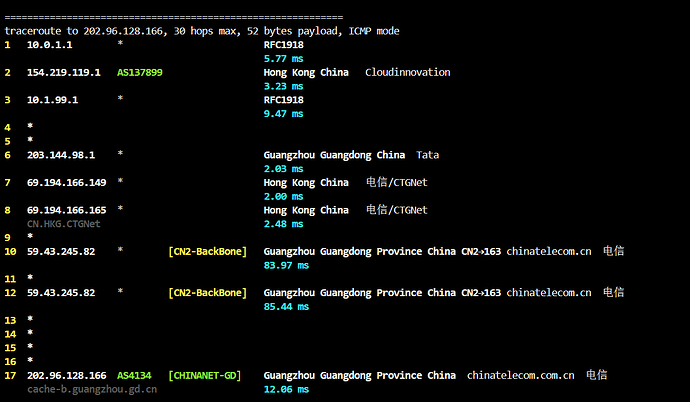690x402 pixels.
Task: Click Cloudinnovation provider name
Action: coord(407,73)
